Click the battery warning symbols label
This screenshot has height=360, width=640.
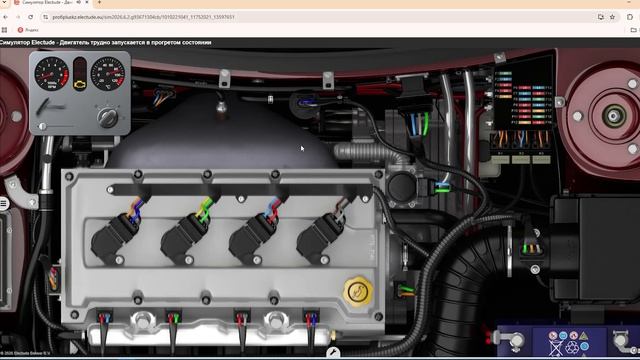click(x=569, y=342)
